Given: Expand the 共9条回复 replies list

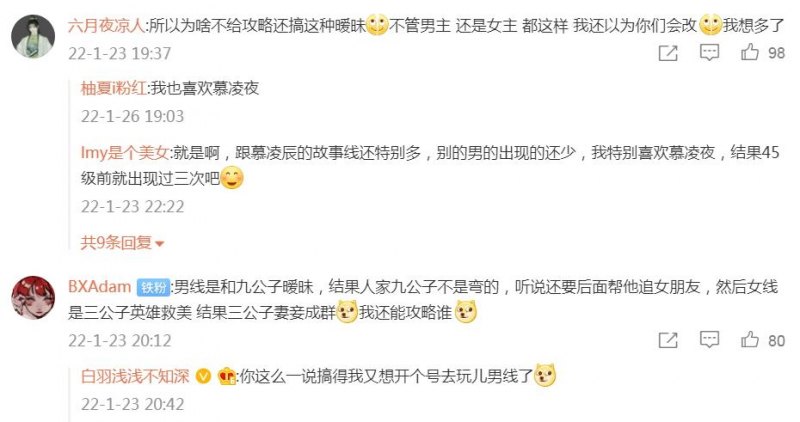Looking at the screenshot, I should (122, 242).
